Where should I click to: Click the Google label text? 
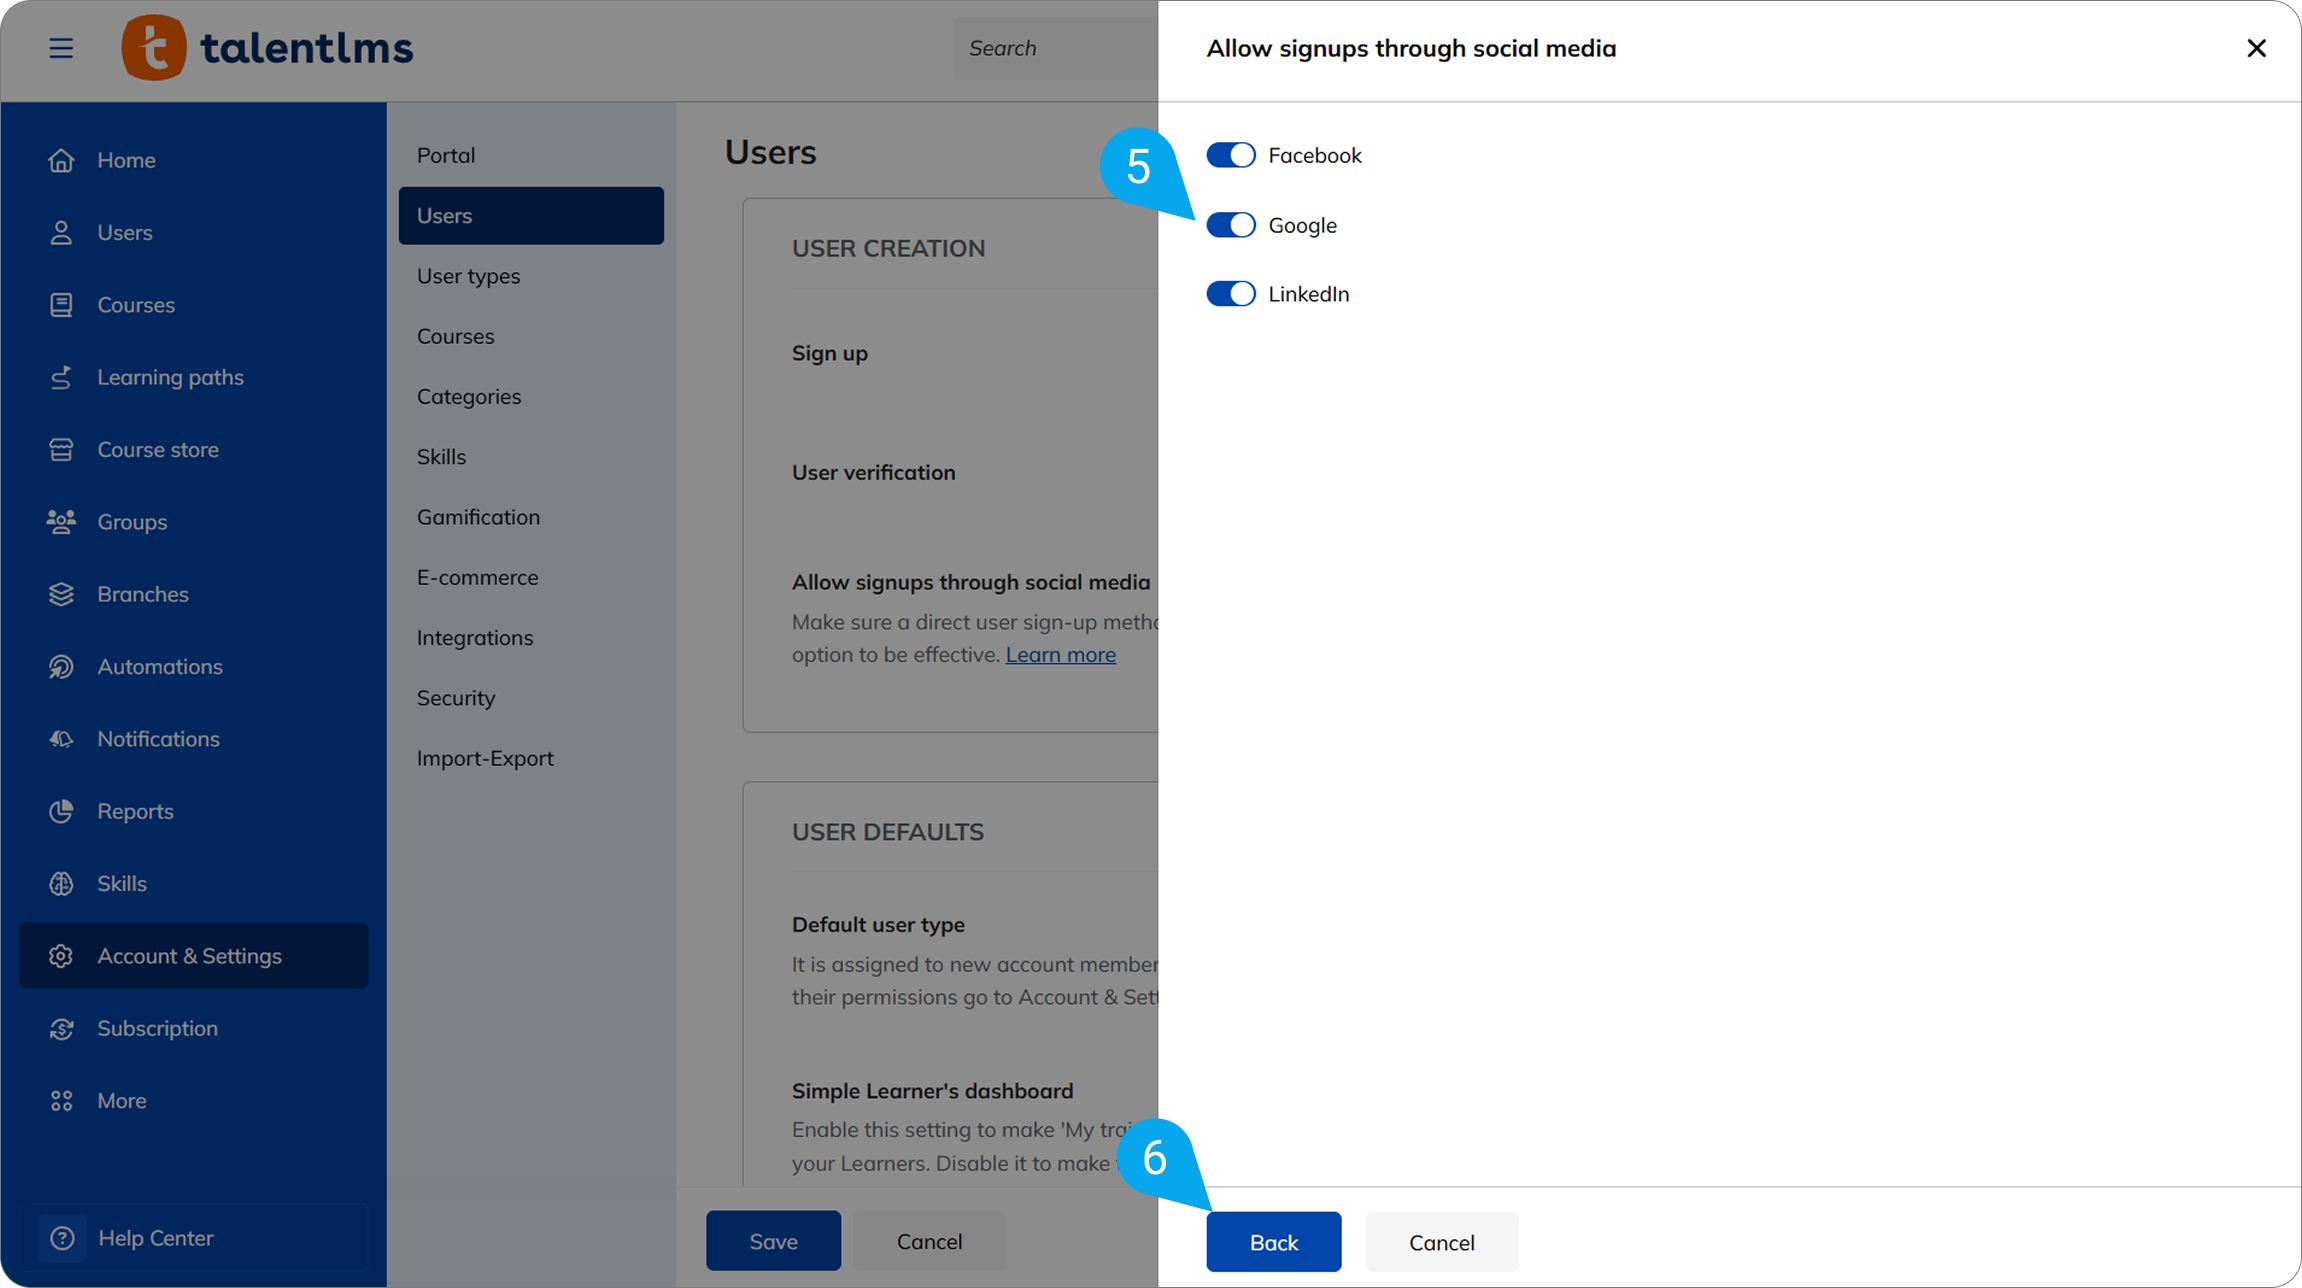[1302, 226]
